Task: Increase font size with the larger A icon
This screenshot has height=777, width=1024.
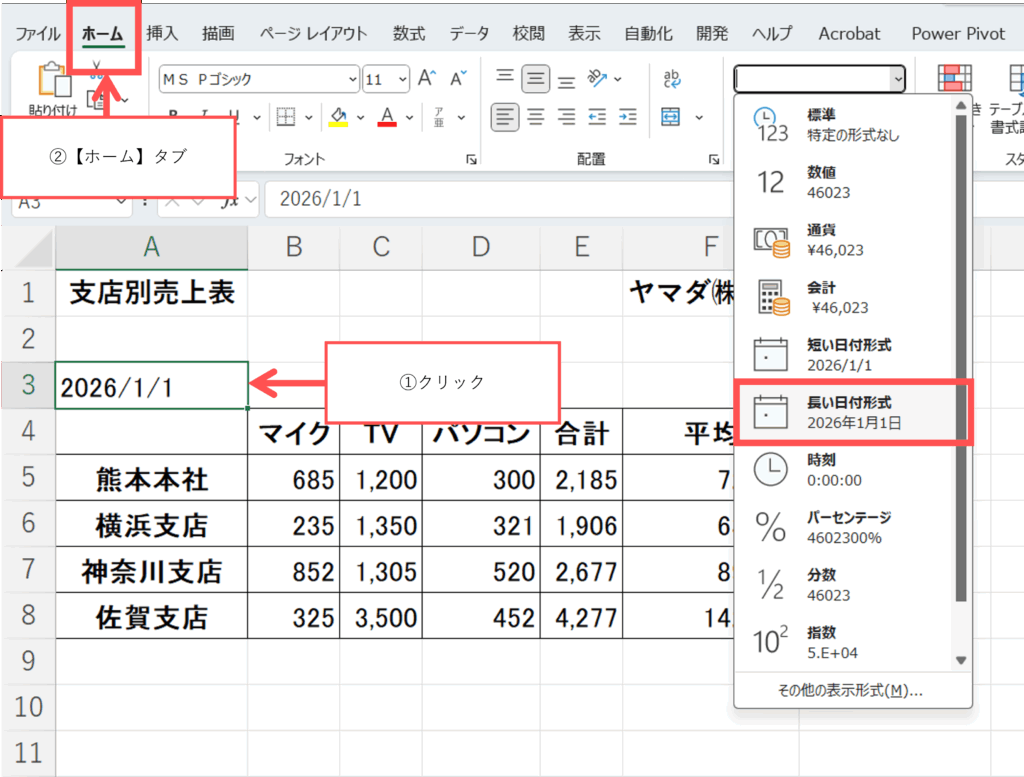Action: [427, 79]
